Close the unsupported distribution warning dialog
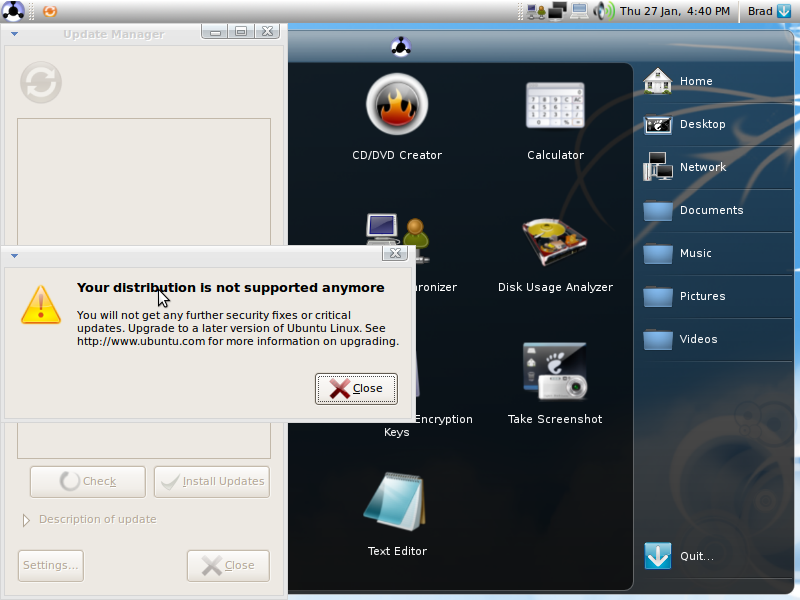Image resolution: width=800 pixels, height=600 pixels. [356, 389]
